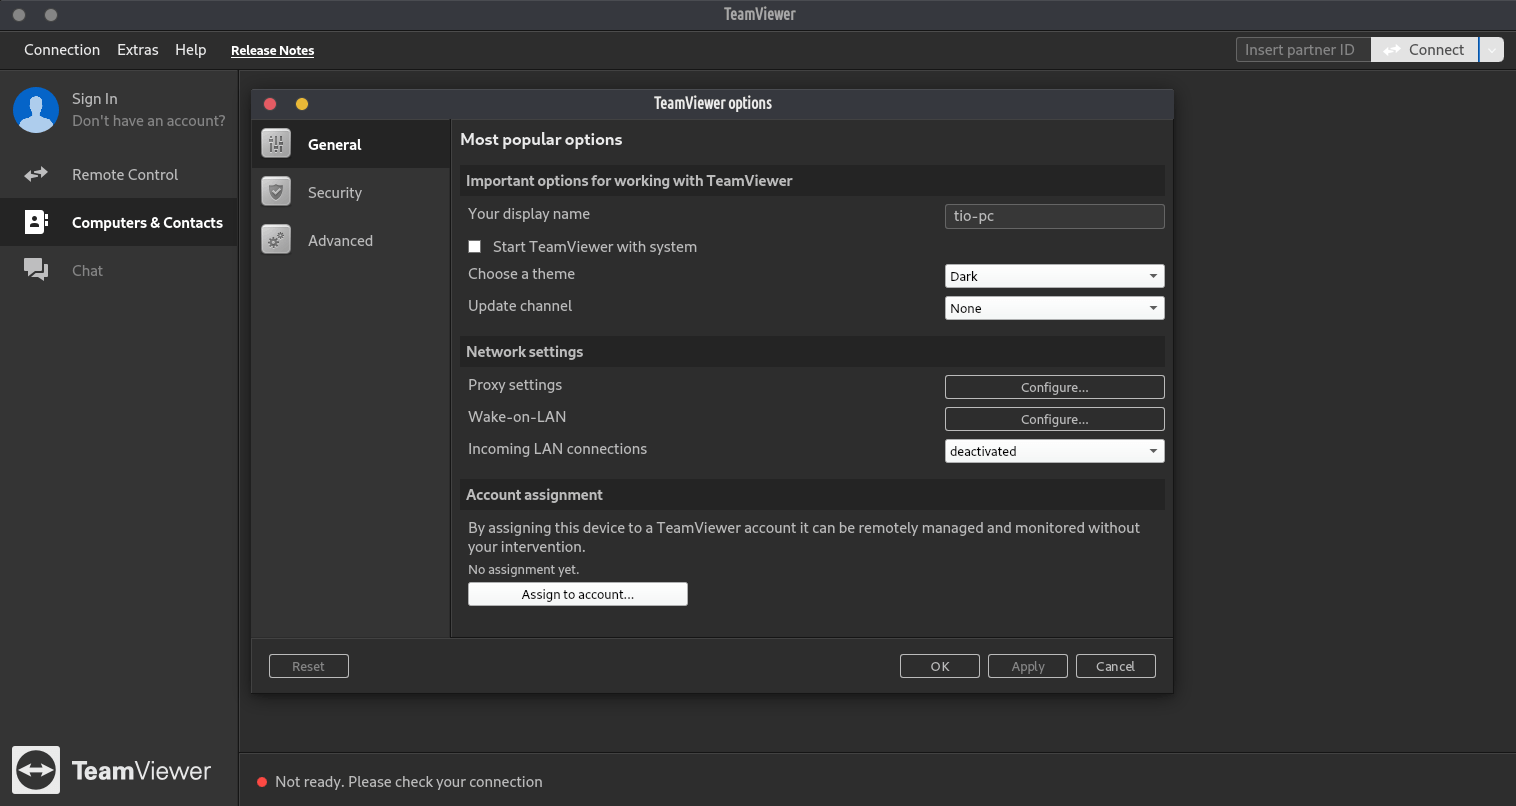Click Configure for Proxy settings
Screen dimensions: 1516x806
1054,387
